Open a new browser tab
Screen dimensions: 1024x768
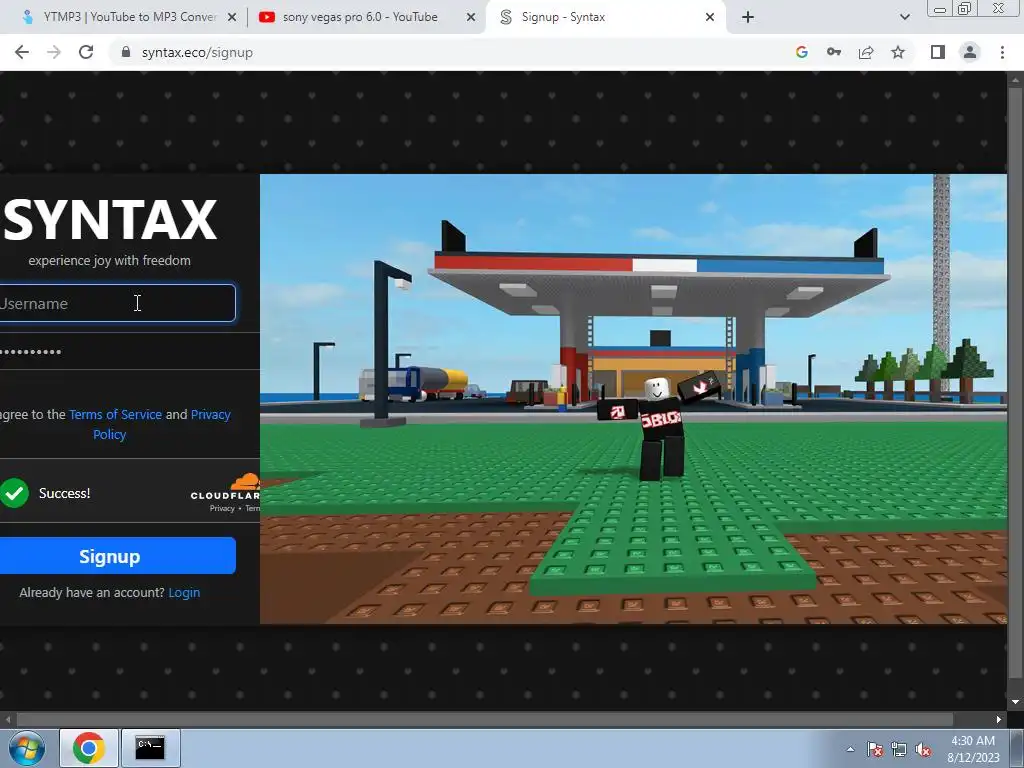(x=748, y=17)
